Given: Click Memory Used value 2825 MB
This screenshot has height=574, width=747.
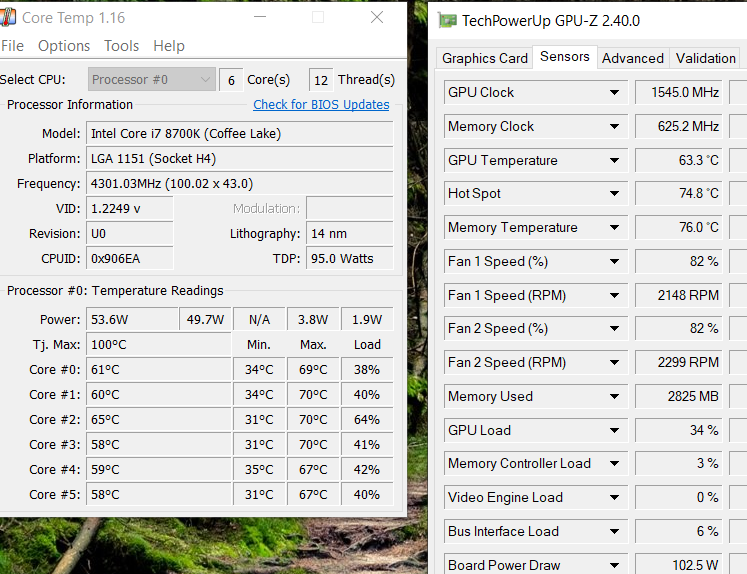Looking at the screenshot, I should coord(679,396).
